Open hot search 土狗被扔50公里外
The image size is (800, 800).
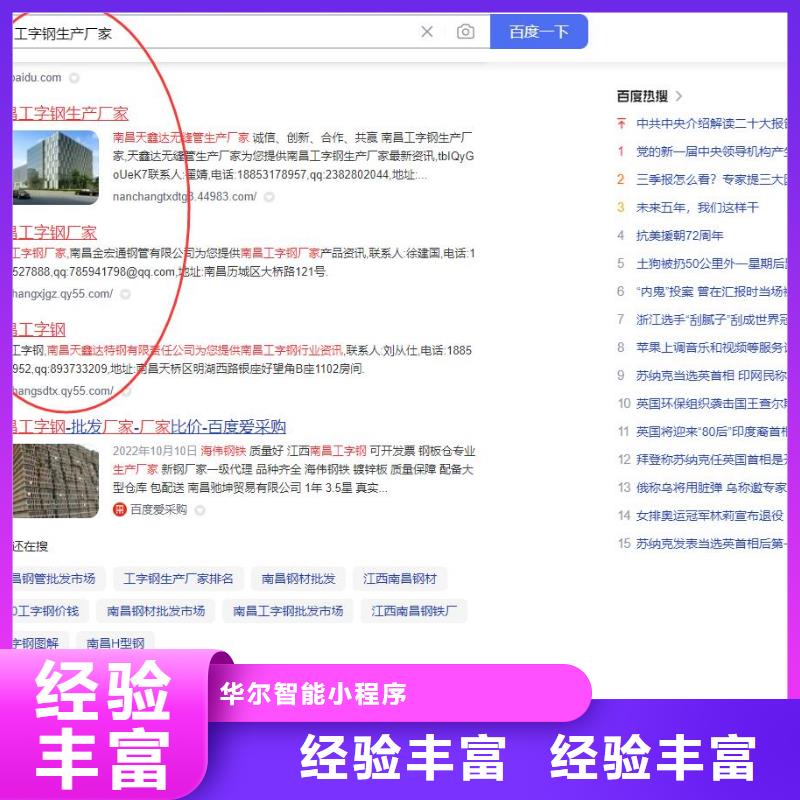pos(711,264)
